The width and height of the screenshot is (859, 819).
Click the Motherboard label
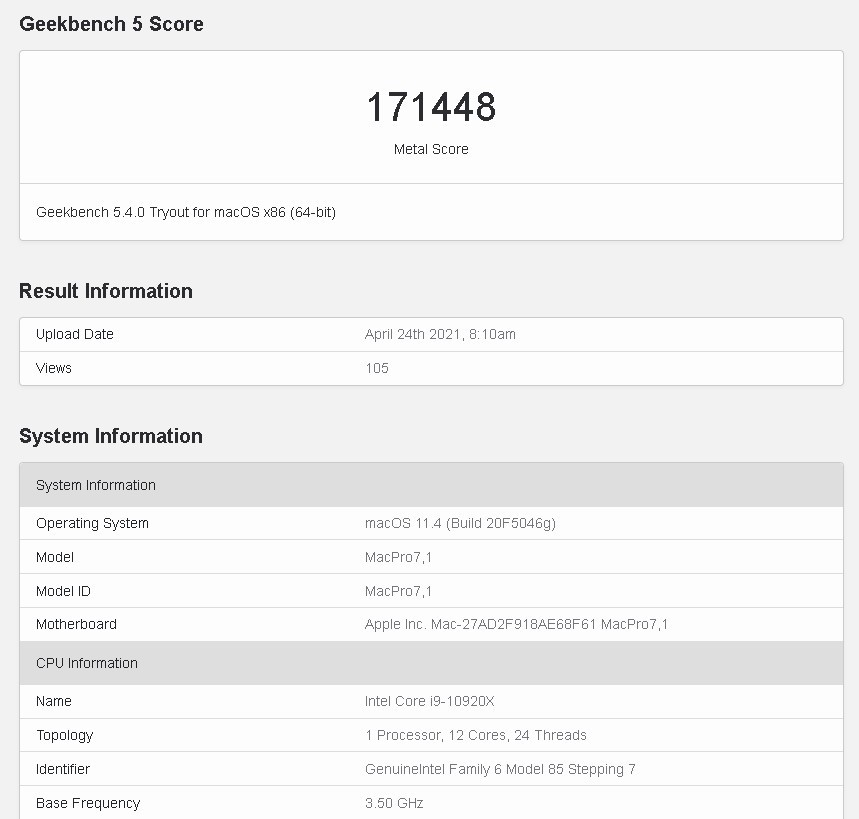(x=76, y=624)
